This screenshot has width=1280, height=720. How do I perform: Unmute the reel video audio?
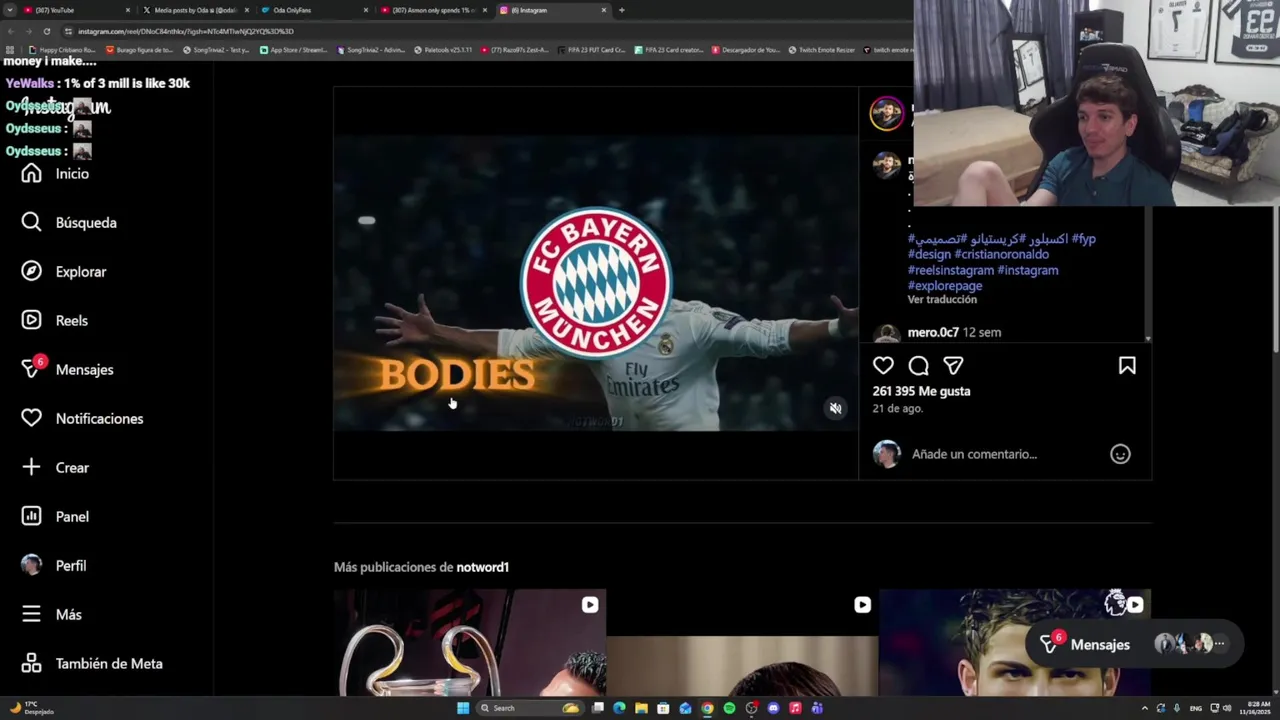coord(835,408)
